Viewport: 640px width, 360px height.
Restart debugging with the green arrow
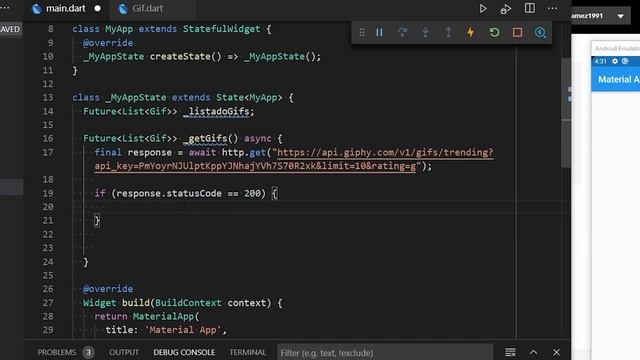coord(494,32)
